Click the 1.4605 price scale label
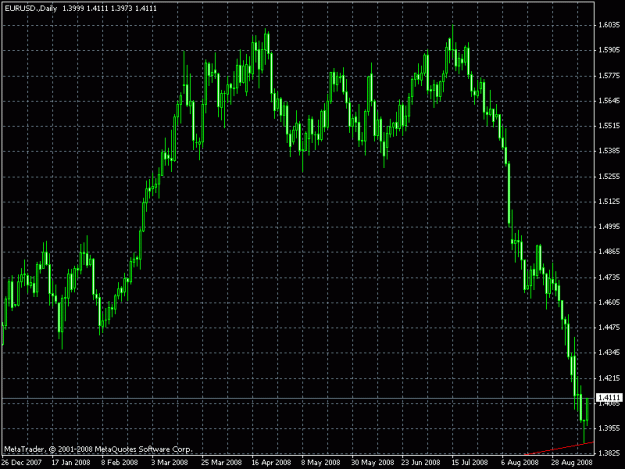The image size is (625, 469). pyautogui.click(x=609, y=302)
